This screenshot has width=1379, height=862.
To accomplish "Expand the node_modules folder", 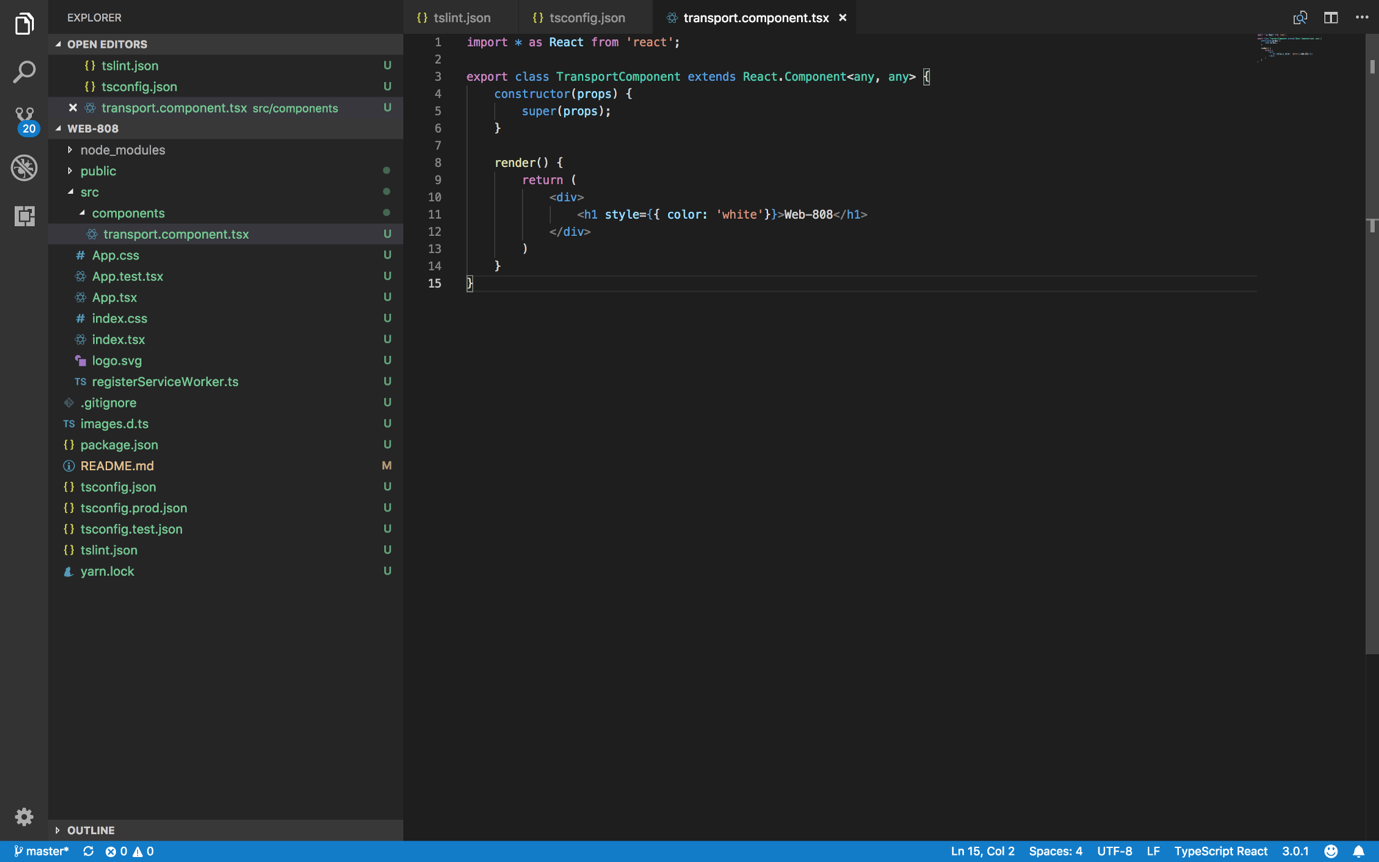I will (x=122, y=150).
